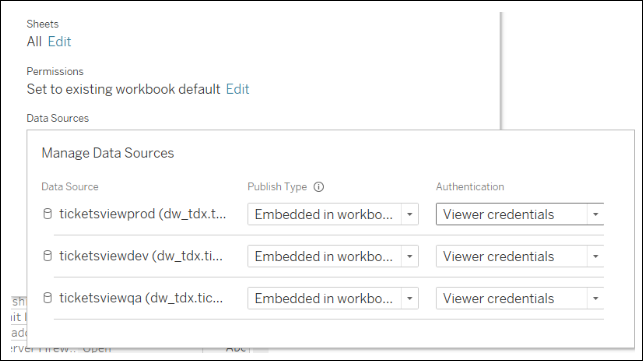
Task: Select the ticketsviewdev data source name
Action: [141, 256]
